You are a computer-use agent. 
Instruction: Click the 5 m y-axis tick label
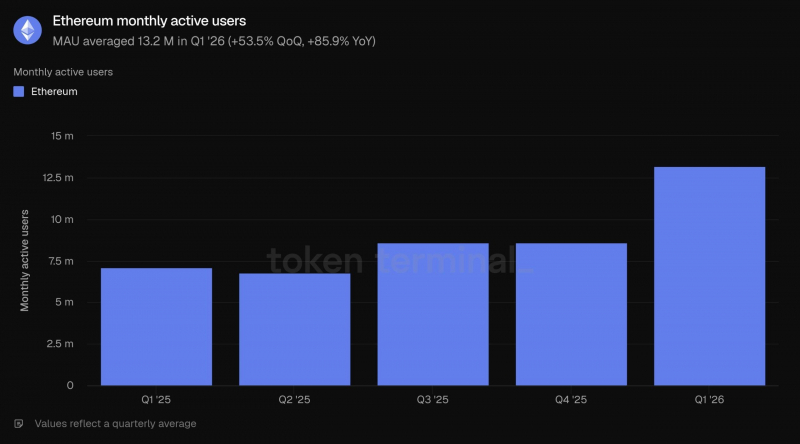click(65, 302)
